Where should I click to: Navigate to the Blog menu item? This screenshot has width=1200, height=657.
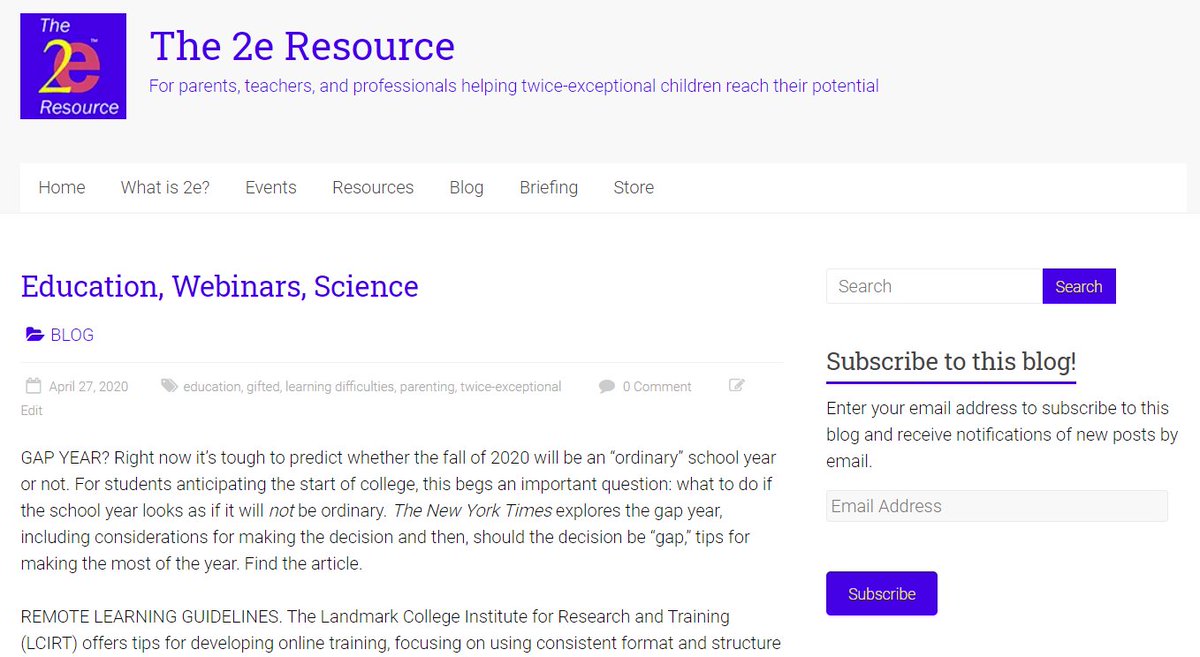point(466,187)
